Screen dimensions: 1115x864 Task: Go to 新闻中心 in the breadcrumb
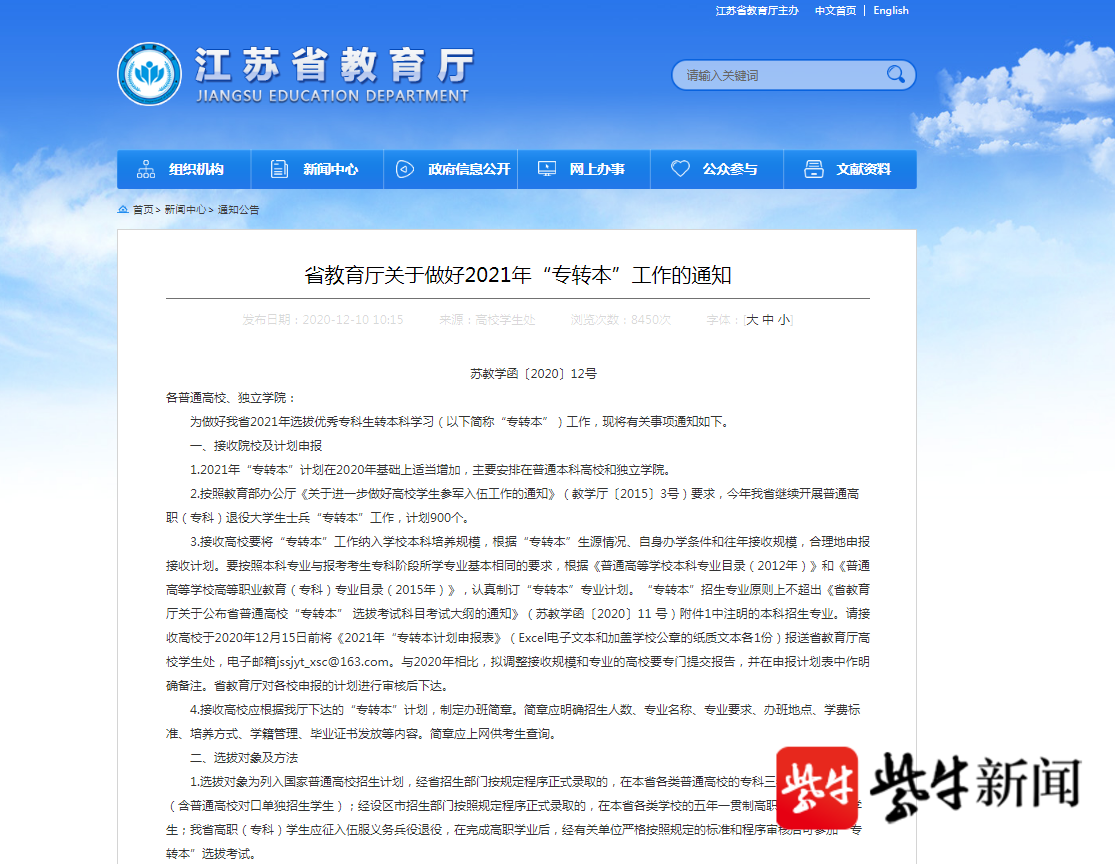click(x=185, y=210)
